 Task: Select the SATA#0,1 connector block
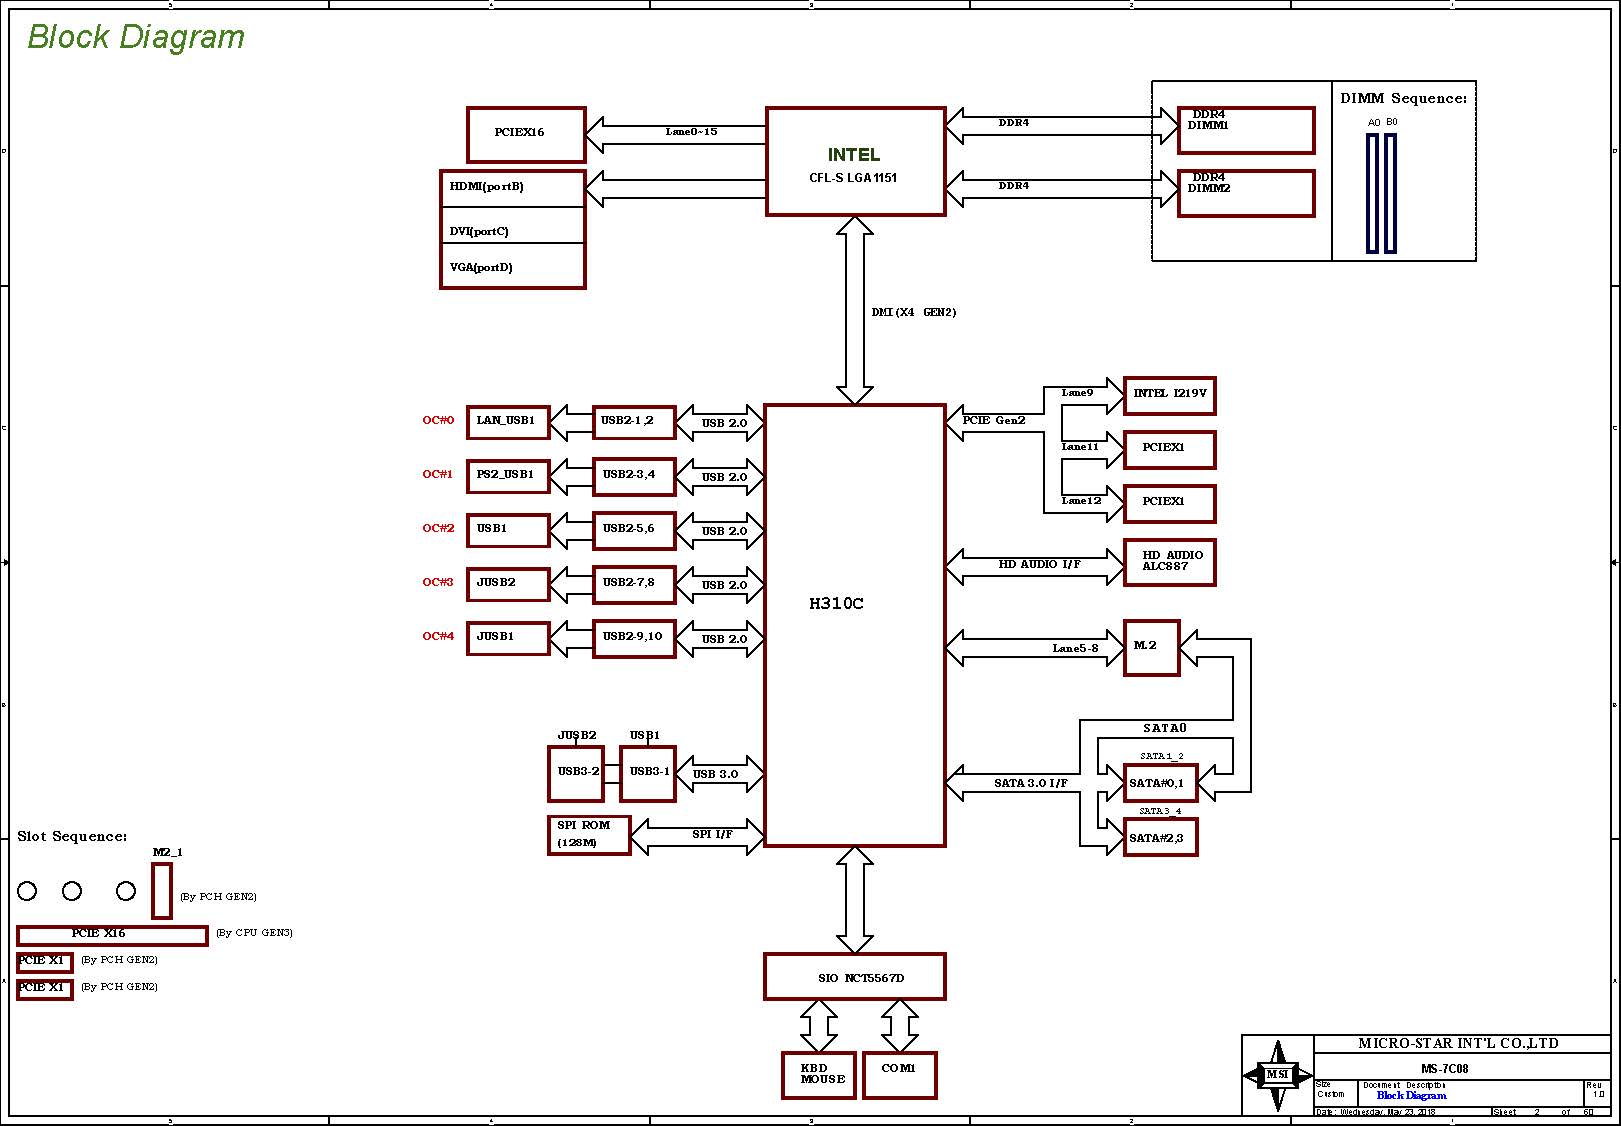(x=1160, y=783)
